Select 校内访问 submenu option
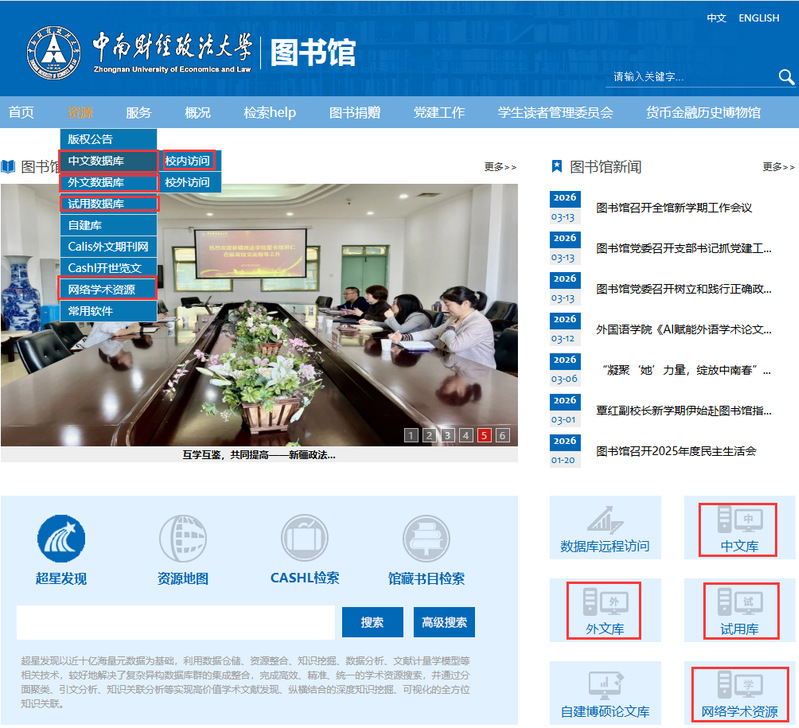Screen dimensions: 799x728 coord(188,160)
